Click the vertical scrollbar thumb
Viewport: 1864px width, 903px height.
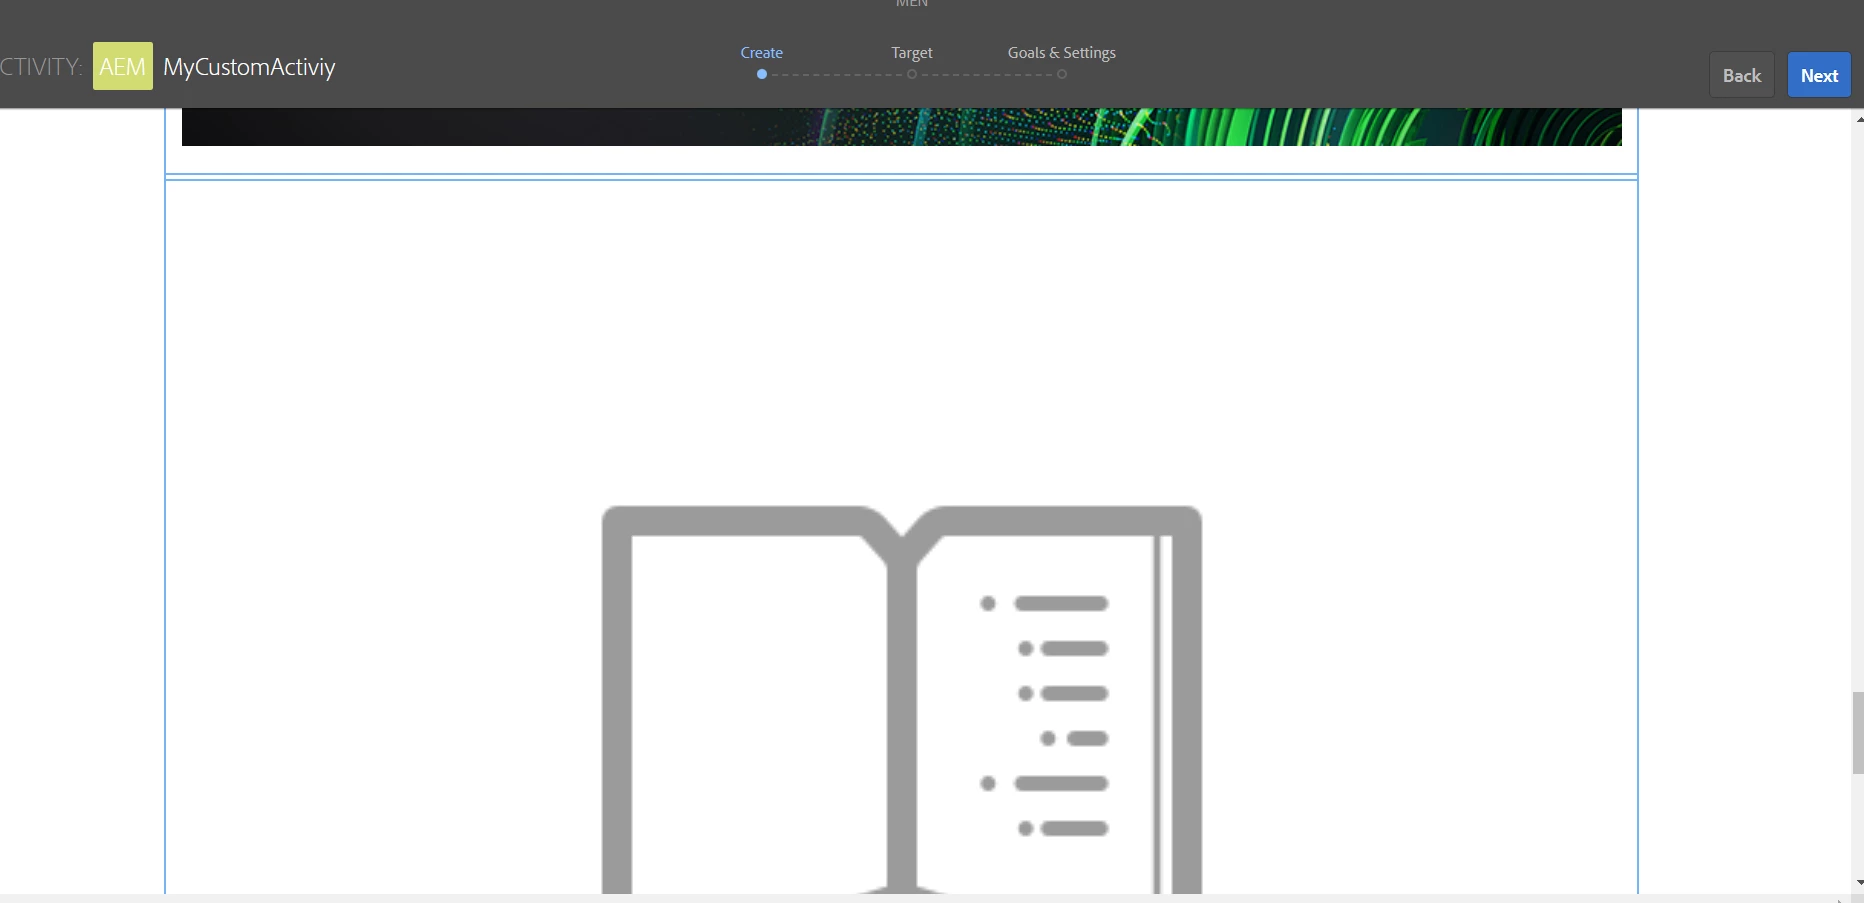tap(1857, 732)
